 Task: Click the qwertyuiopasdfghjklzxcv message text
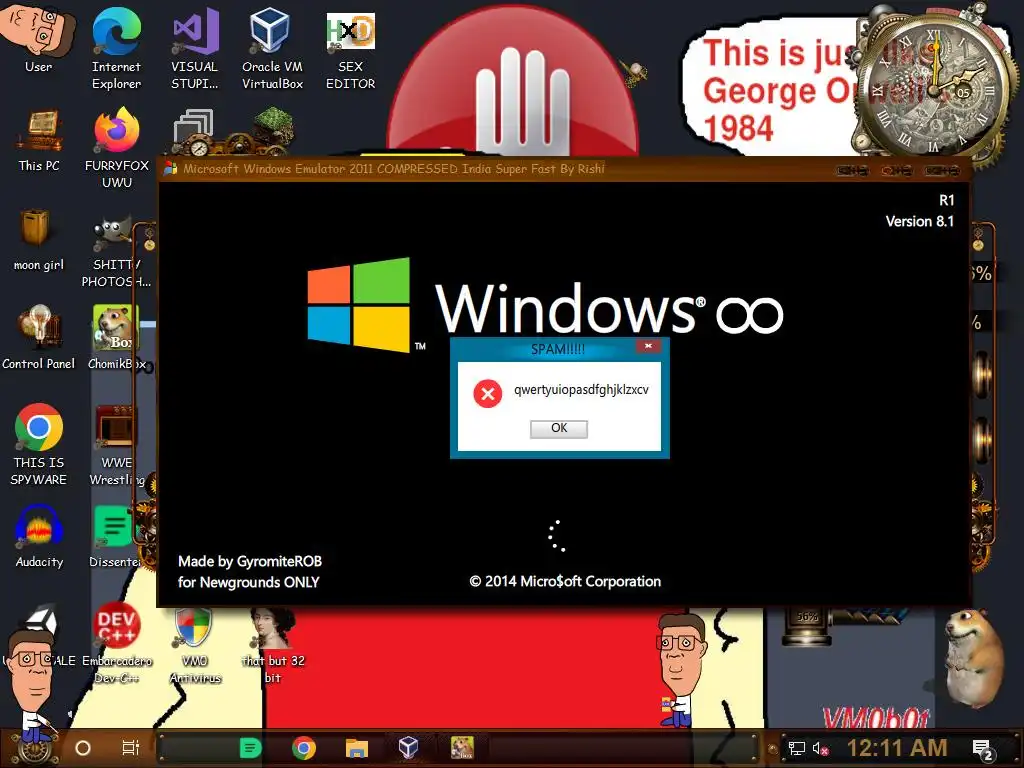581,390
